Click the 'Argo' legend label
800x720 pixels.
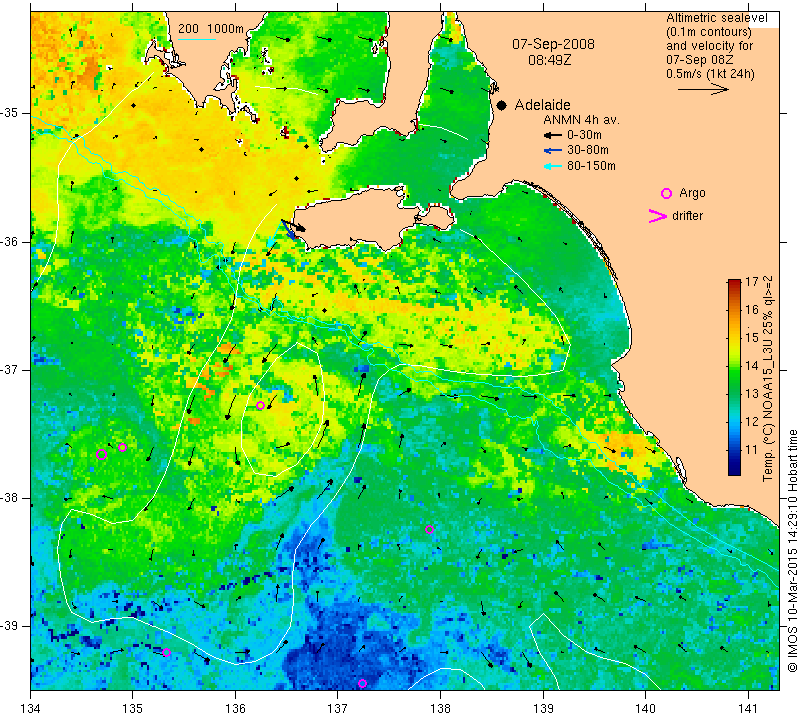tap(692, 193)
